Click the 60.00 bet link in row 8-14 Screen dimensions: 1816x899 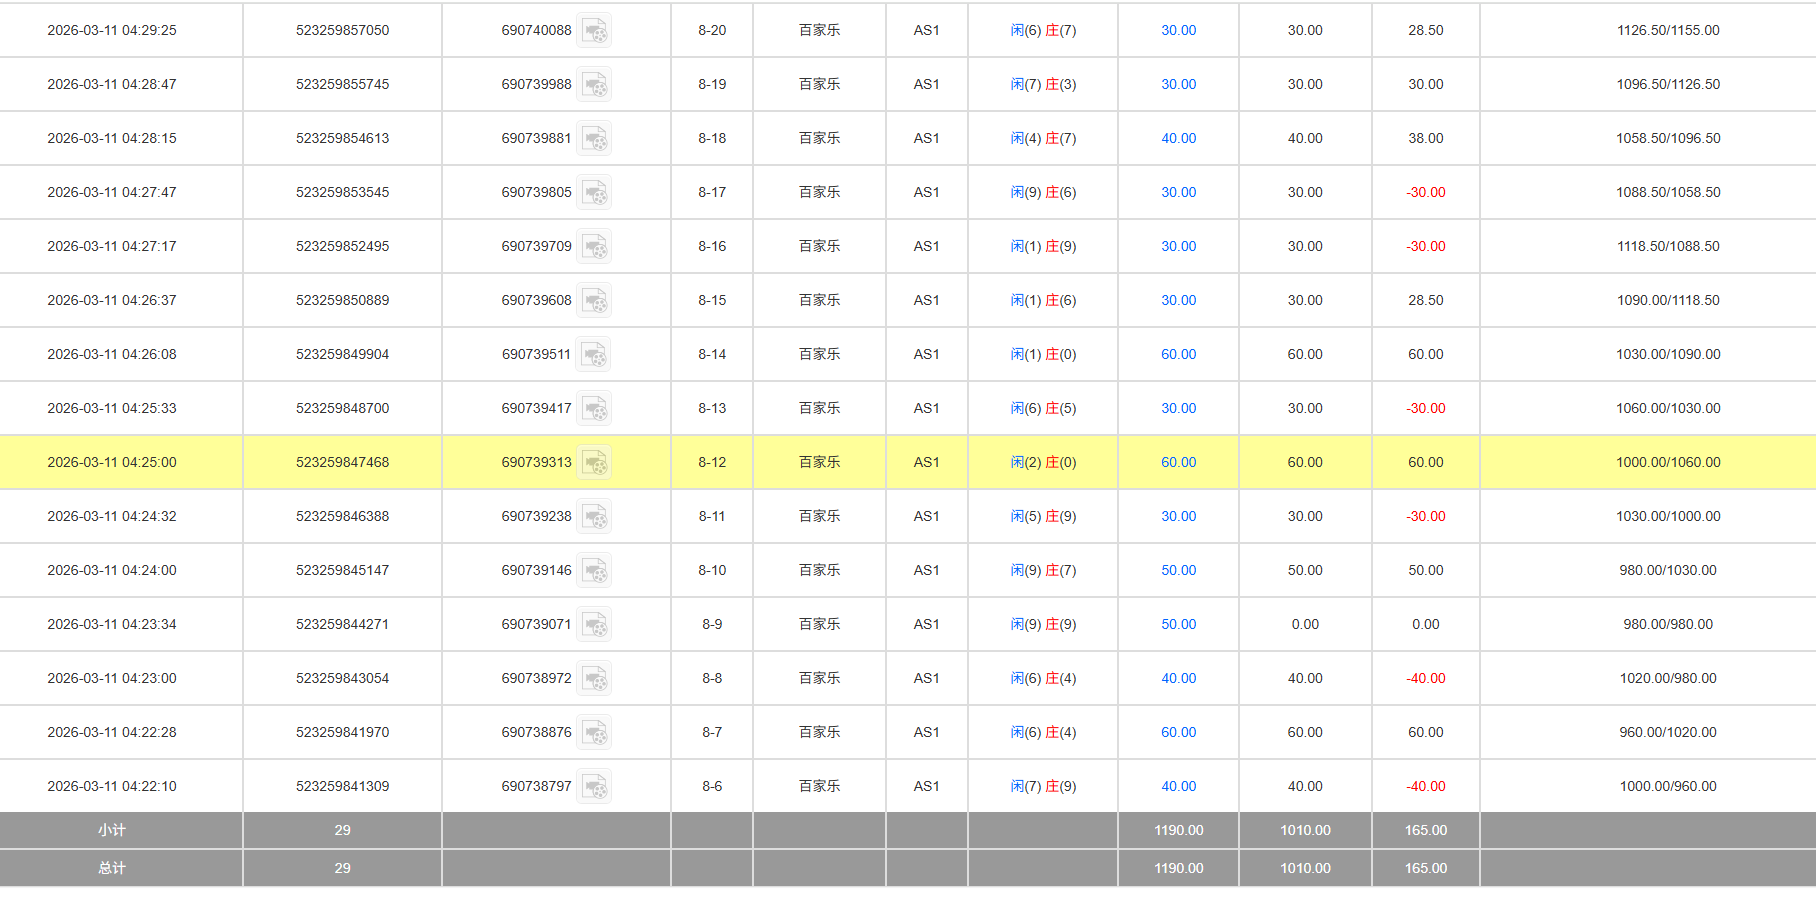pos(1178,354)
